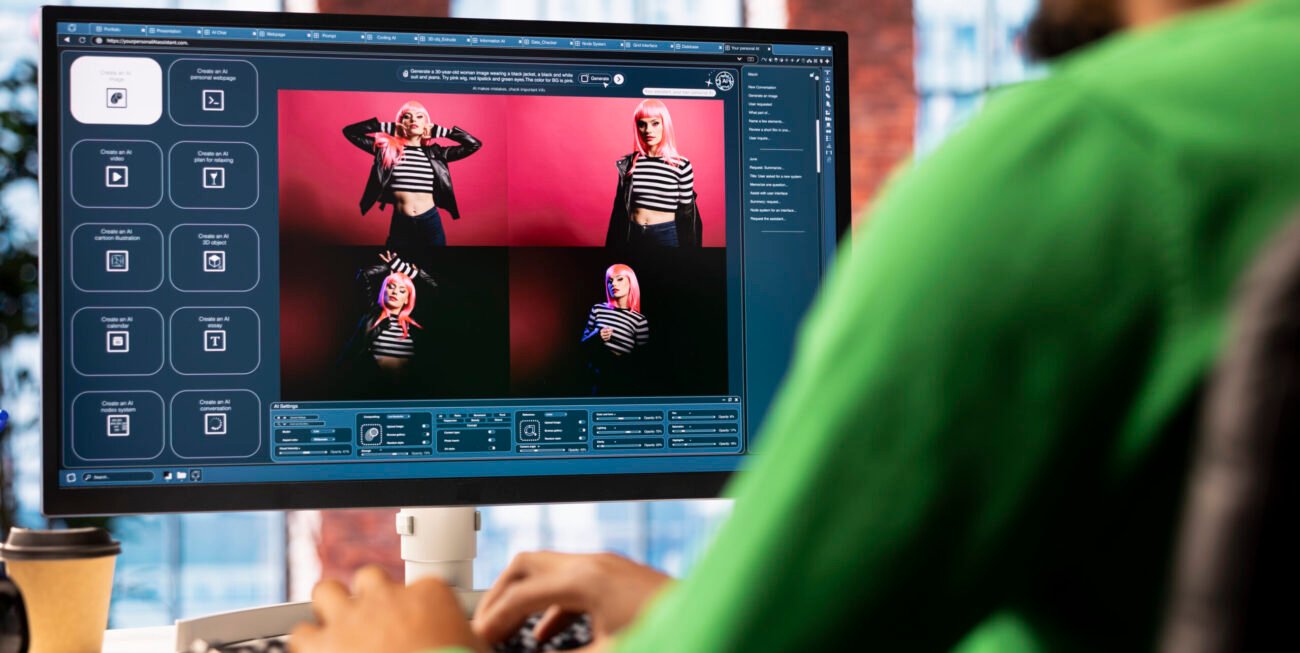Open the Create an AI 3D object tool

pyautogui.click(x=214, y=257)
